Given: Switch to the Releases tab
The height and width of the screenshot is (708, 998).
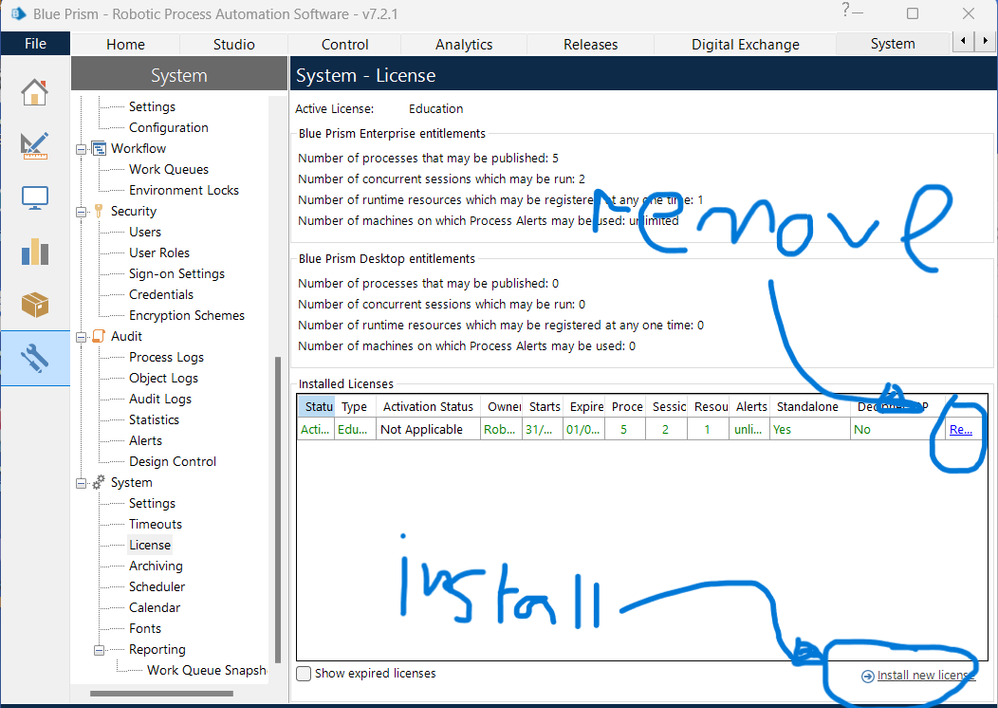Looking at the screenshot, I should [x=590, y=45].
